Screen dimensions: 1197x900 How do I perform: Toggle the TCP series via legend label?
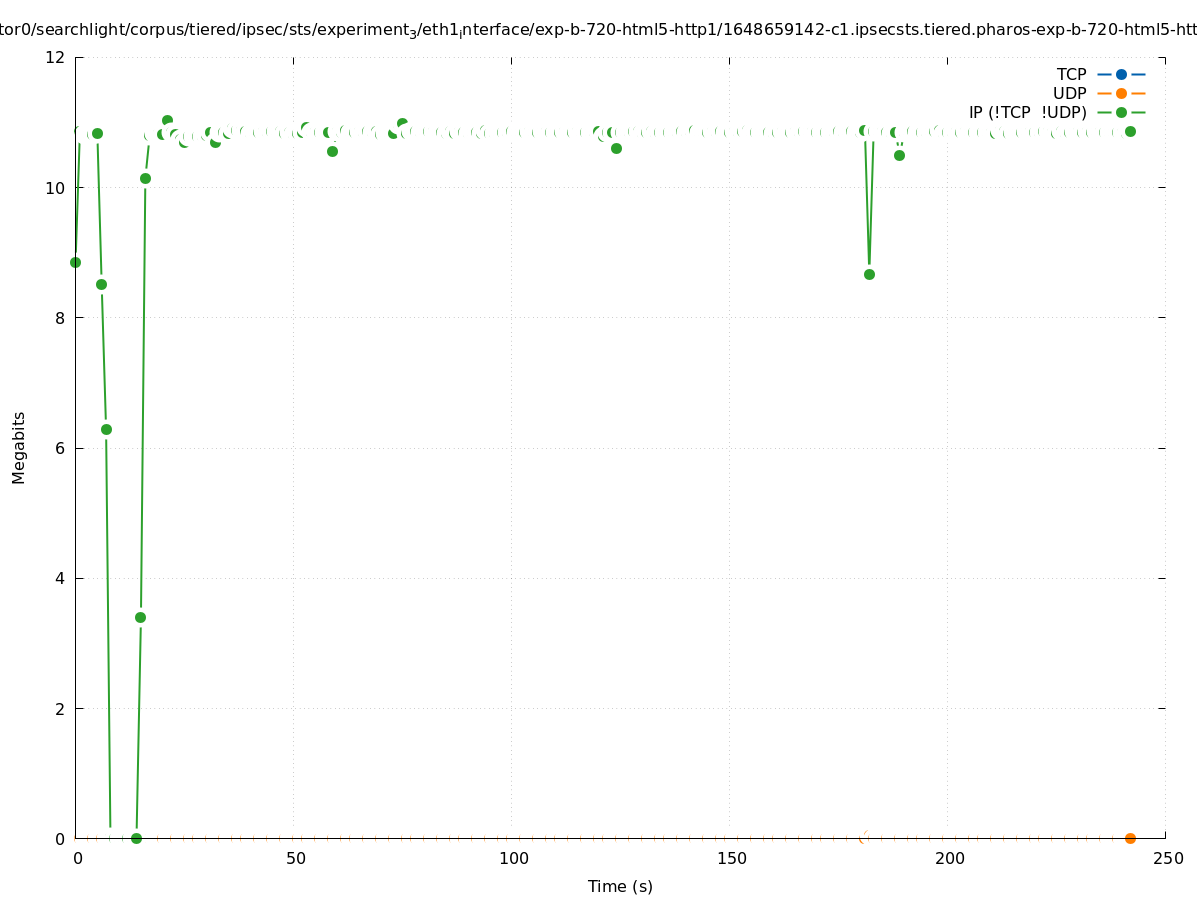[1071, 74]
